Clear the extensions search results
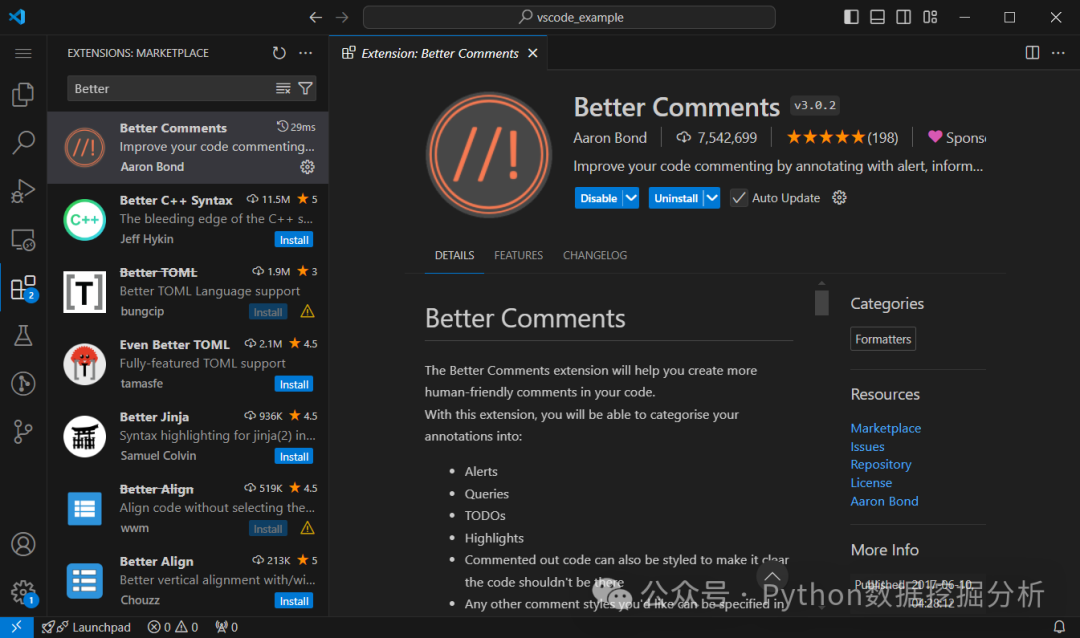Screen dimensions: 1080x638 coord(283,88)
